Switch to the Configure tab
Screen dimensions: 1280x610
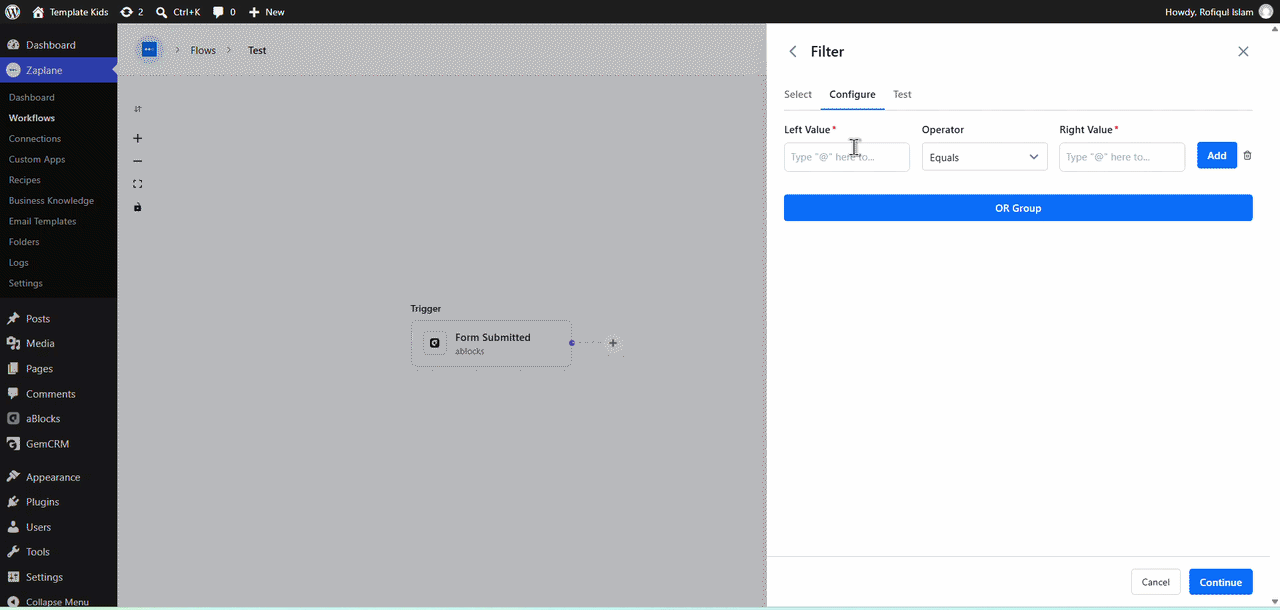852,94
